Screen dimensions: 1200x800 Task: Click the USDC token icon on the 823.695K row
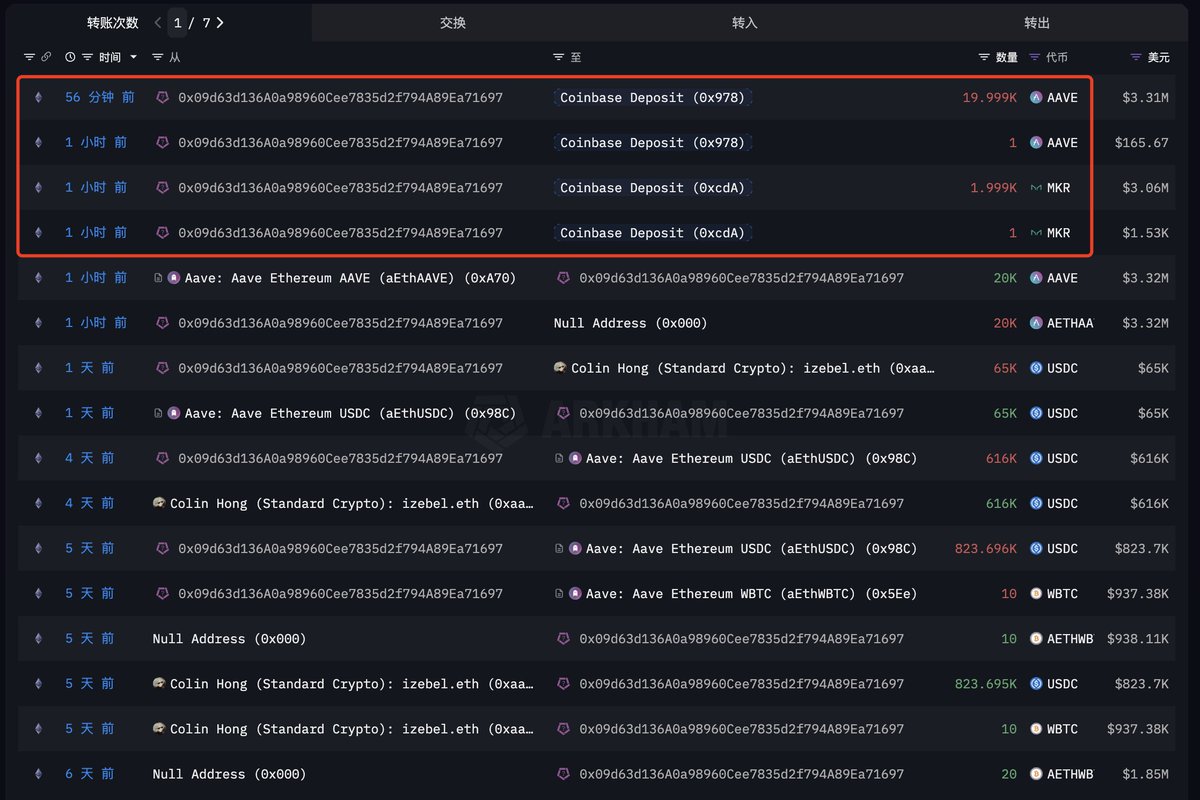pyautogui.click(x=1037, y=684)
